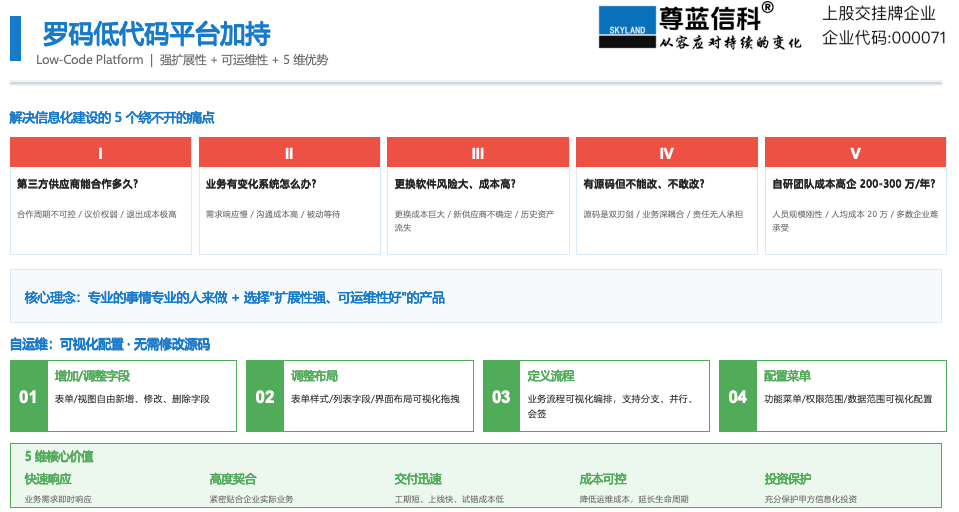Click the SKYLAND blue logo
Screen dimensions: 959x512
click(x=627, y=27)
